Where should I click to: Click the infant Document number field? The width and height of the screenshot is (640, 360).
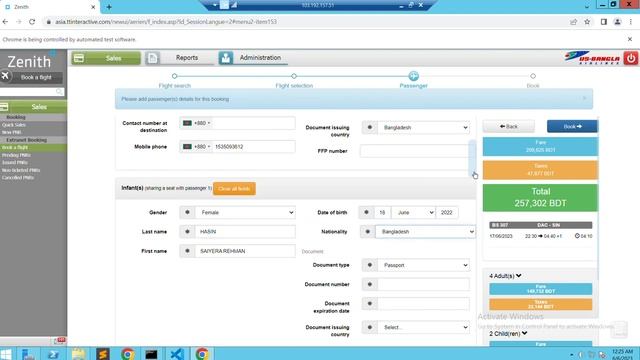tap(423, 284)
